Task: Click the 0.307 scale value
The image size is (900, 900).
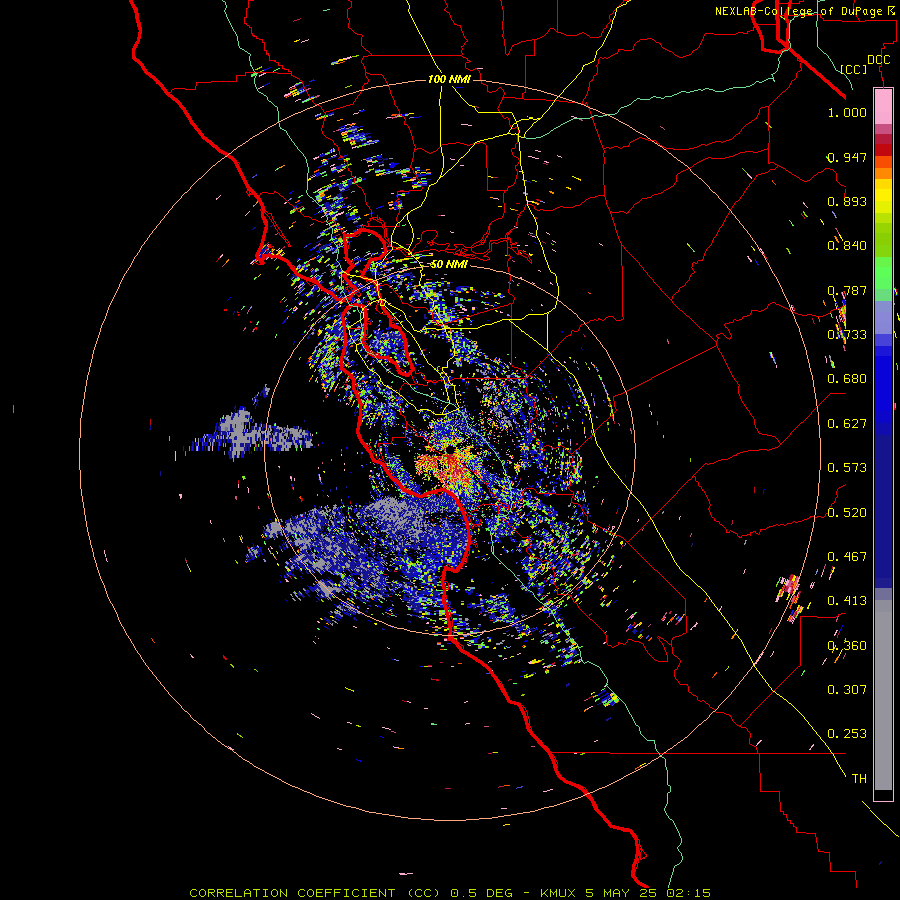Action: (847, 690)
